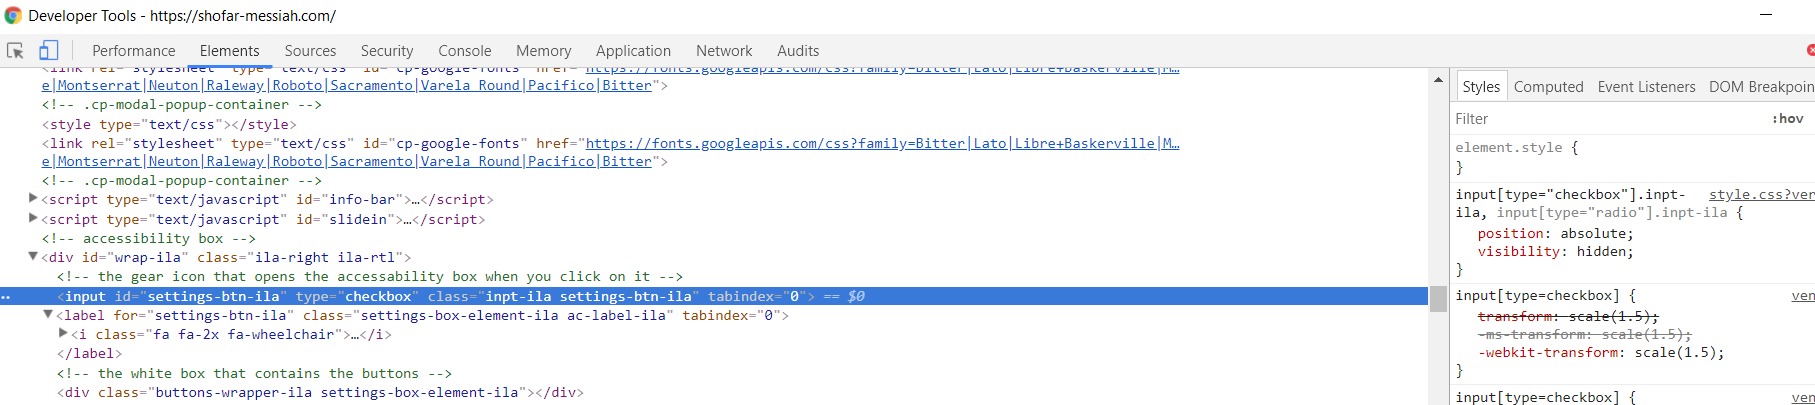This screenshot has width=1815, height=405.
Task: Click the Chrome logo in title bar
Action: click(13, 15)
